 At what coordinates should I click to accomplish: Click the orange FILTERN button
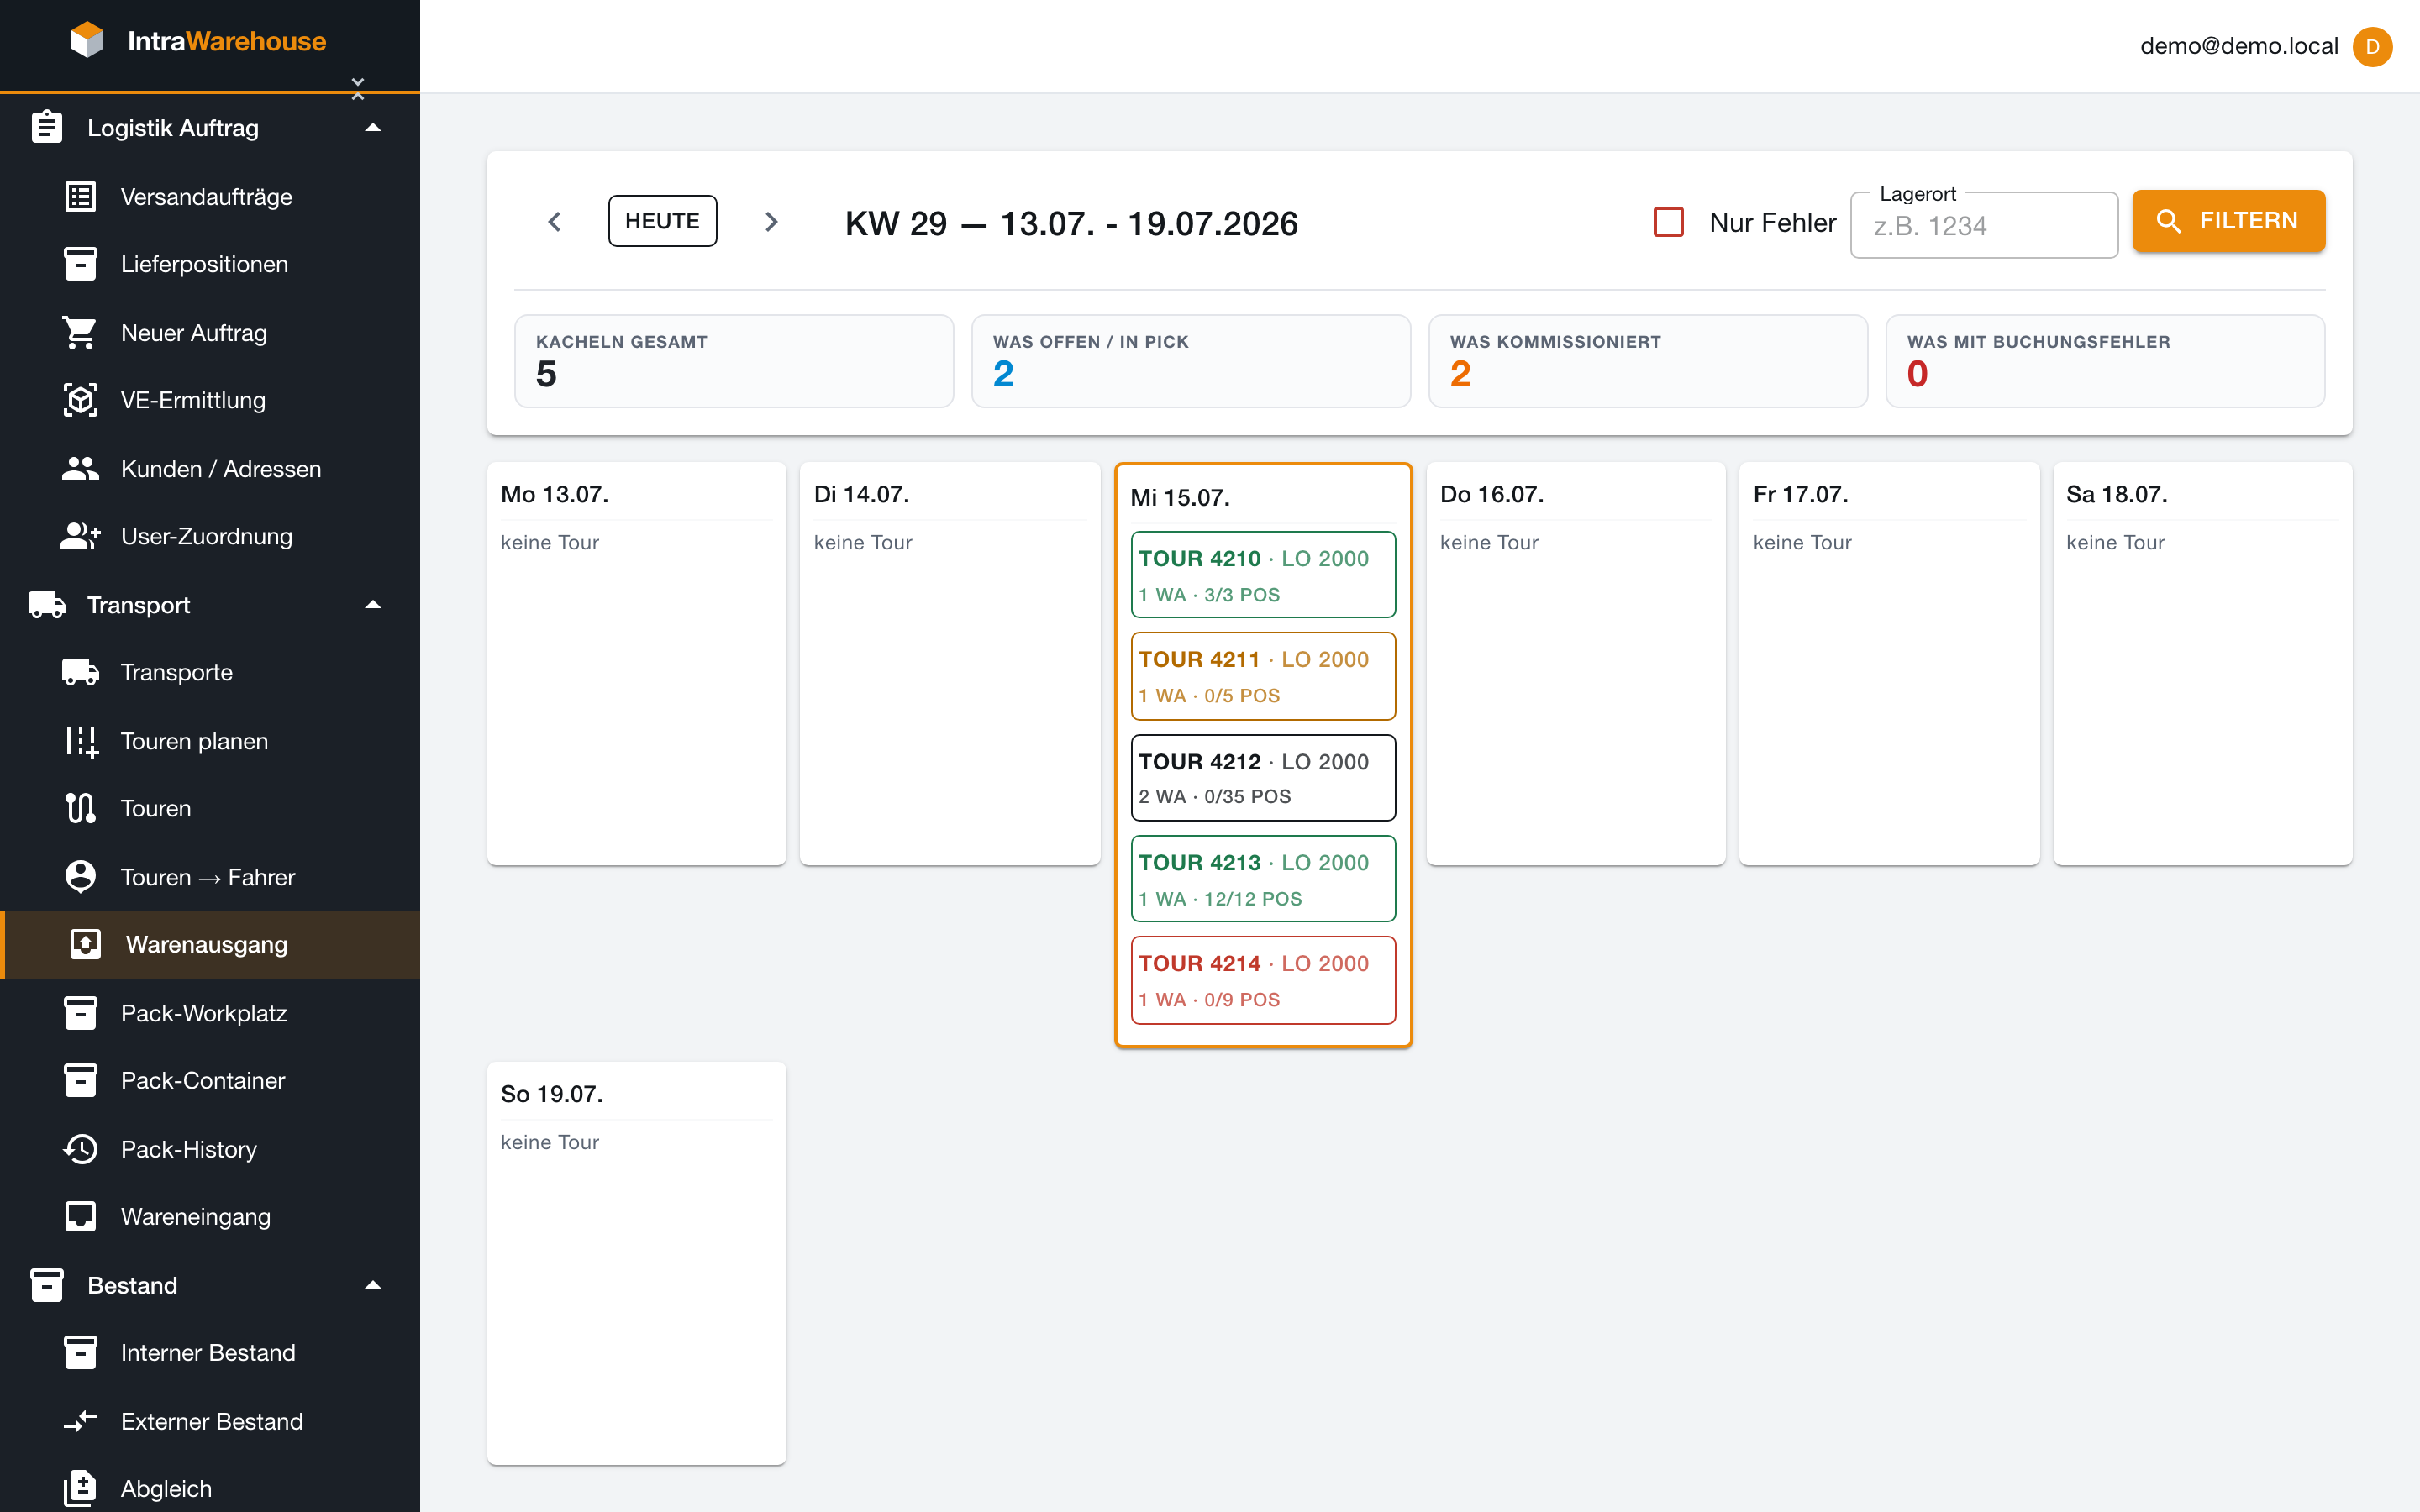[x=2228, y=221]
